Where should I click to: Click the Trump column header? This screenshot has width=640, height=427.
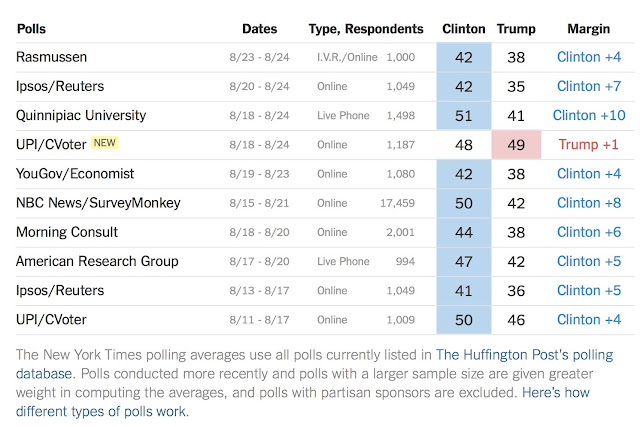click(x=517, y=29)
